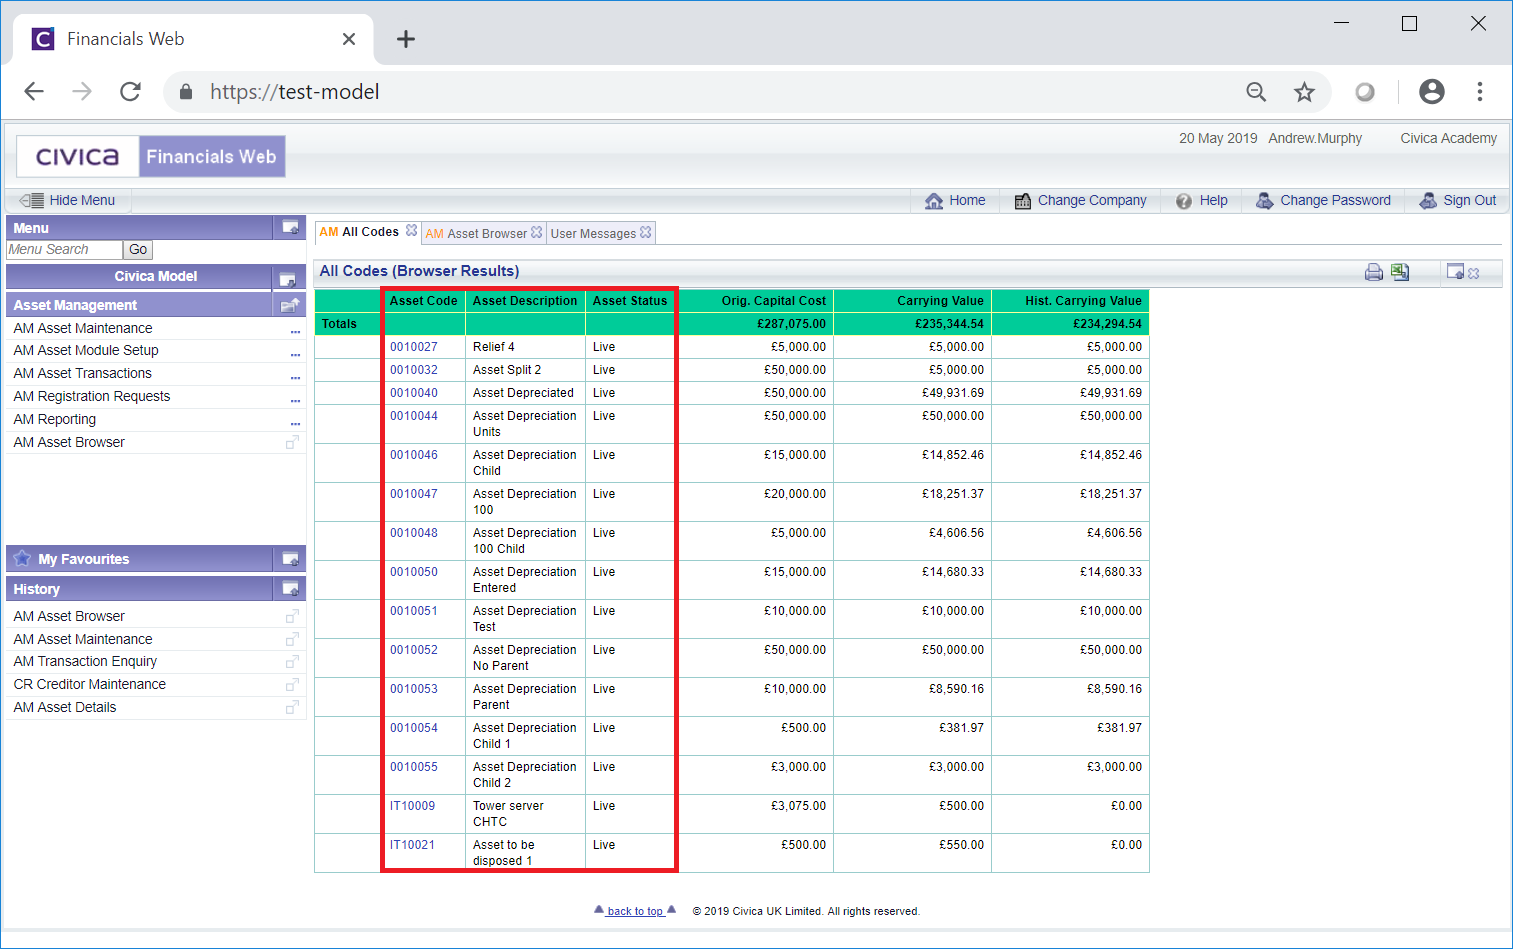Expand AM Registration Requests submenu dots
1513x949 pixels.
(x=295, y=400)
